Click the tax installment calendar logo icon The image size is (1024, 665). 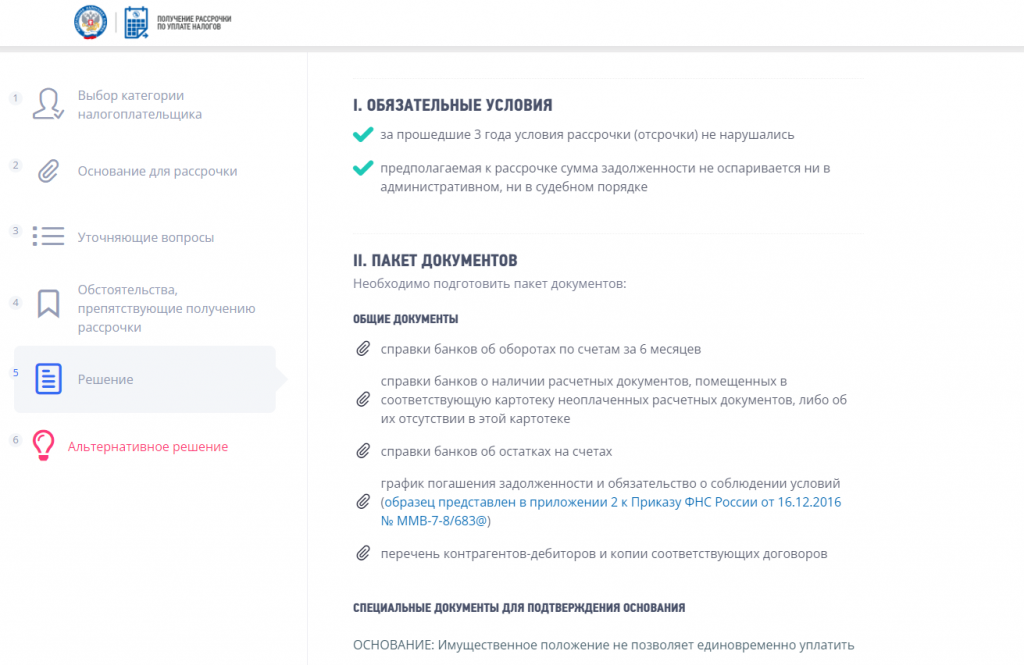(137, 22)
